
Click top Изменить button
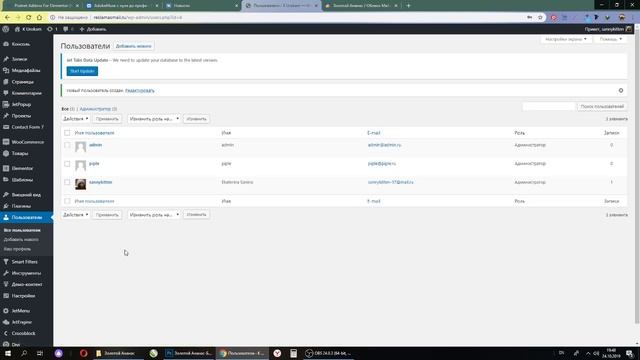coord(196,119)
